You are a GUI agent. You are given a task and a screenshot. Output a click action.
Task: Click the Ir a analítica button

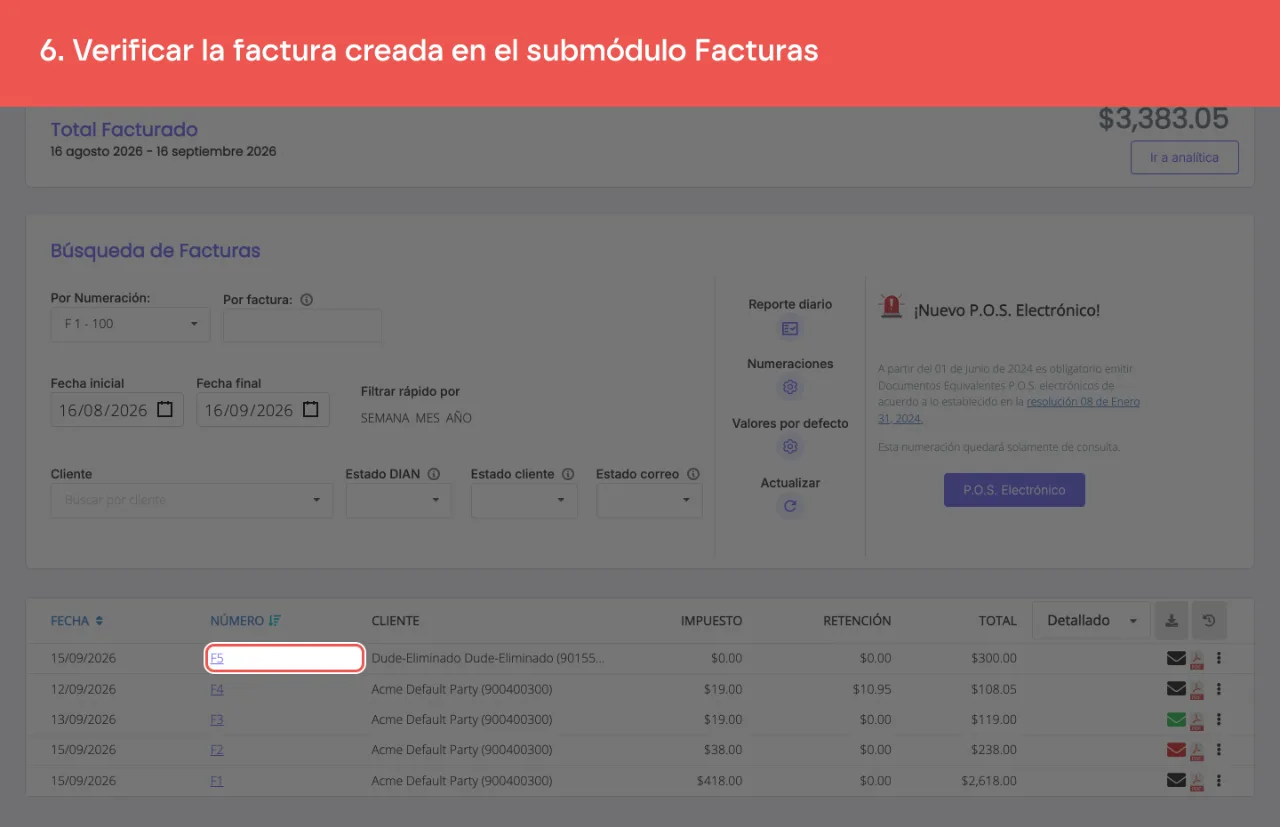(1184, 158)
